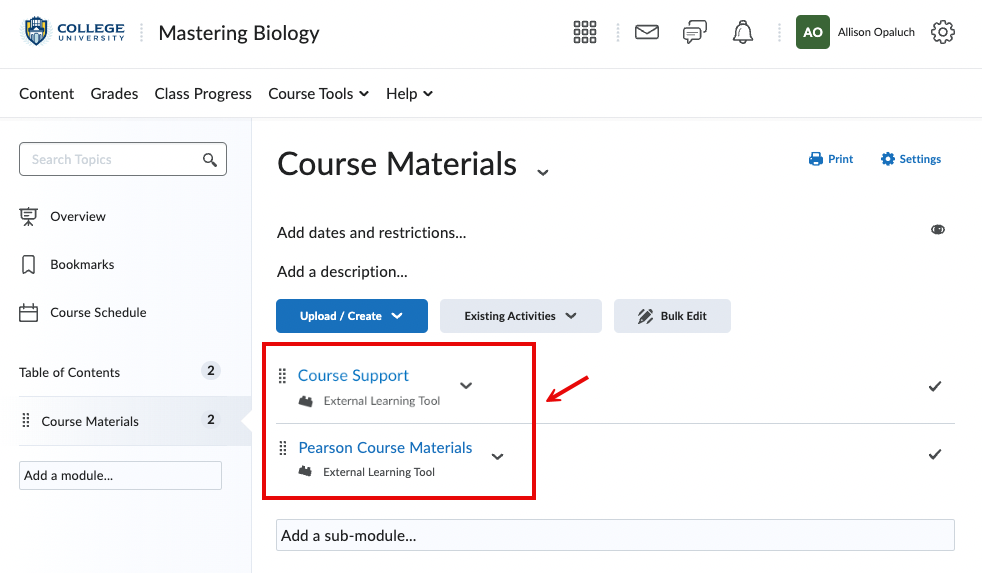Click the Course Support external tool icon
The height and width of the screenshot is (573, 982).
click(x=306, y=401)
